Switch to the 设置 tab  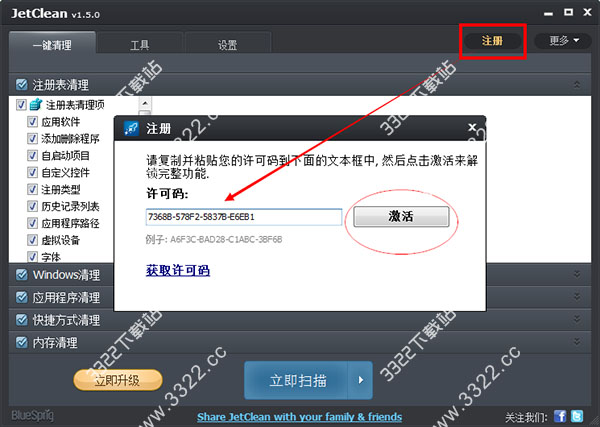click(228, 44)
